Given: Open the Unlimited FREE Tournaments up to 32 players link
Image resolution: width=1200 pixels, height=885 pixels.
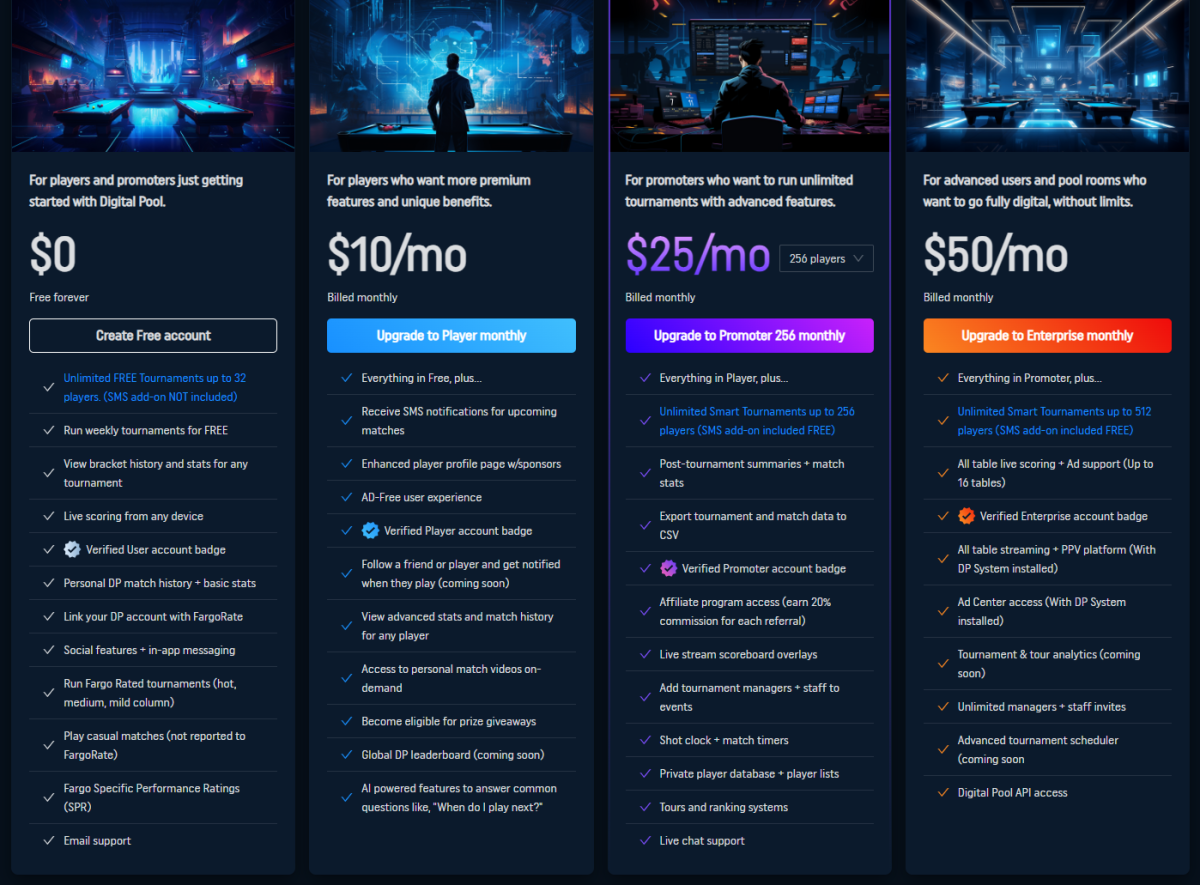Looking at the screenshot, I should pos(154,388).
